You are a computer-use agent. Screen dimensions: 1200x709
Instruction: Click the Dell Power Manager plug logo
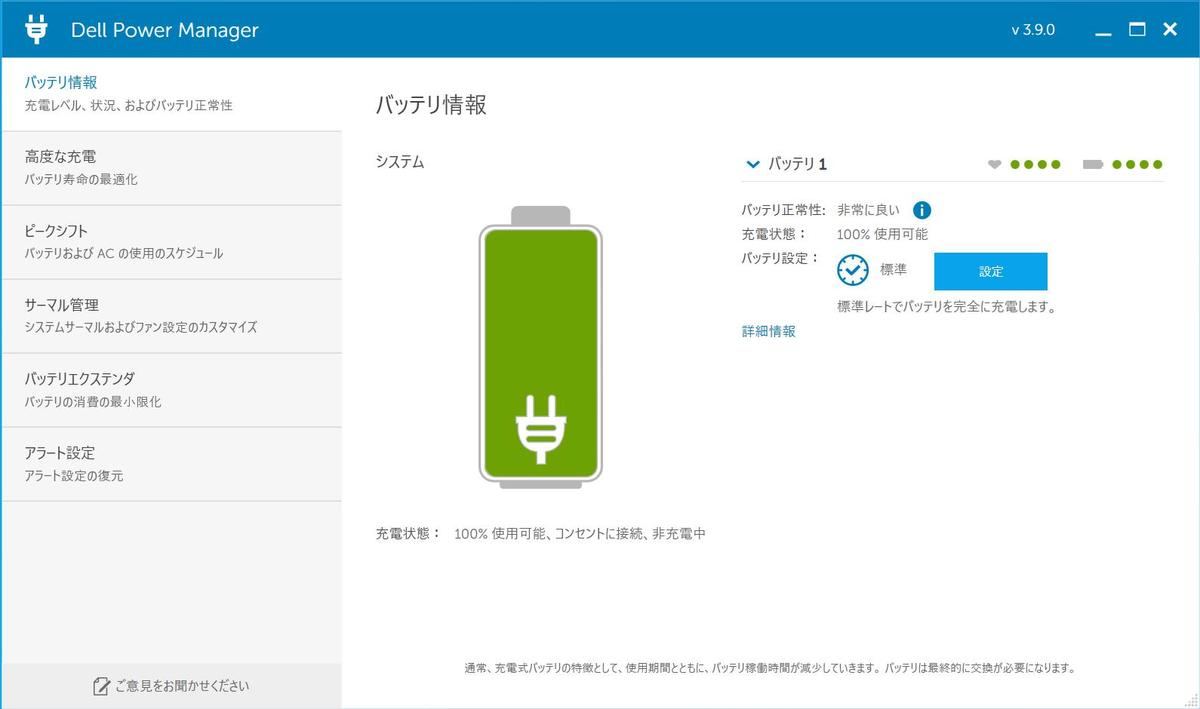click(x=36, y=29)
